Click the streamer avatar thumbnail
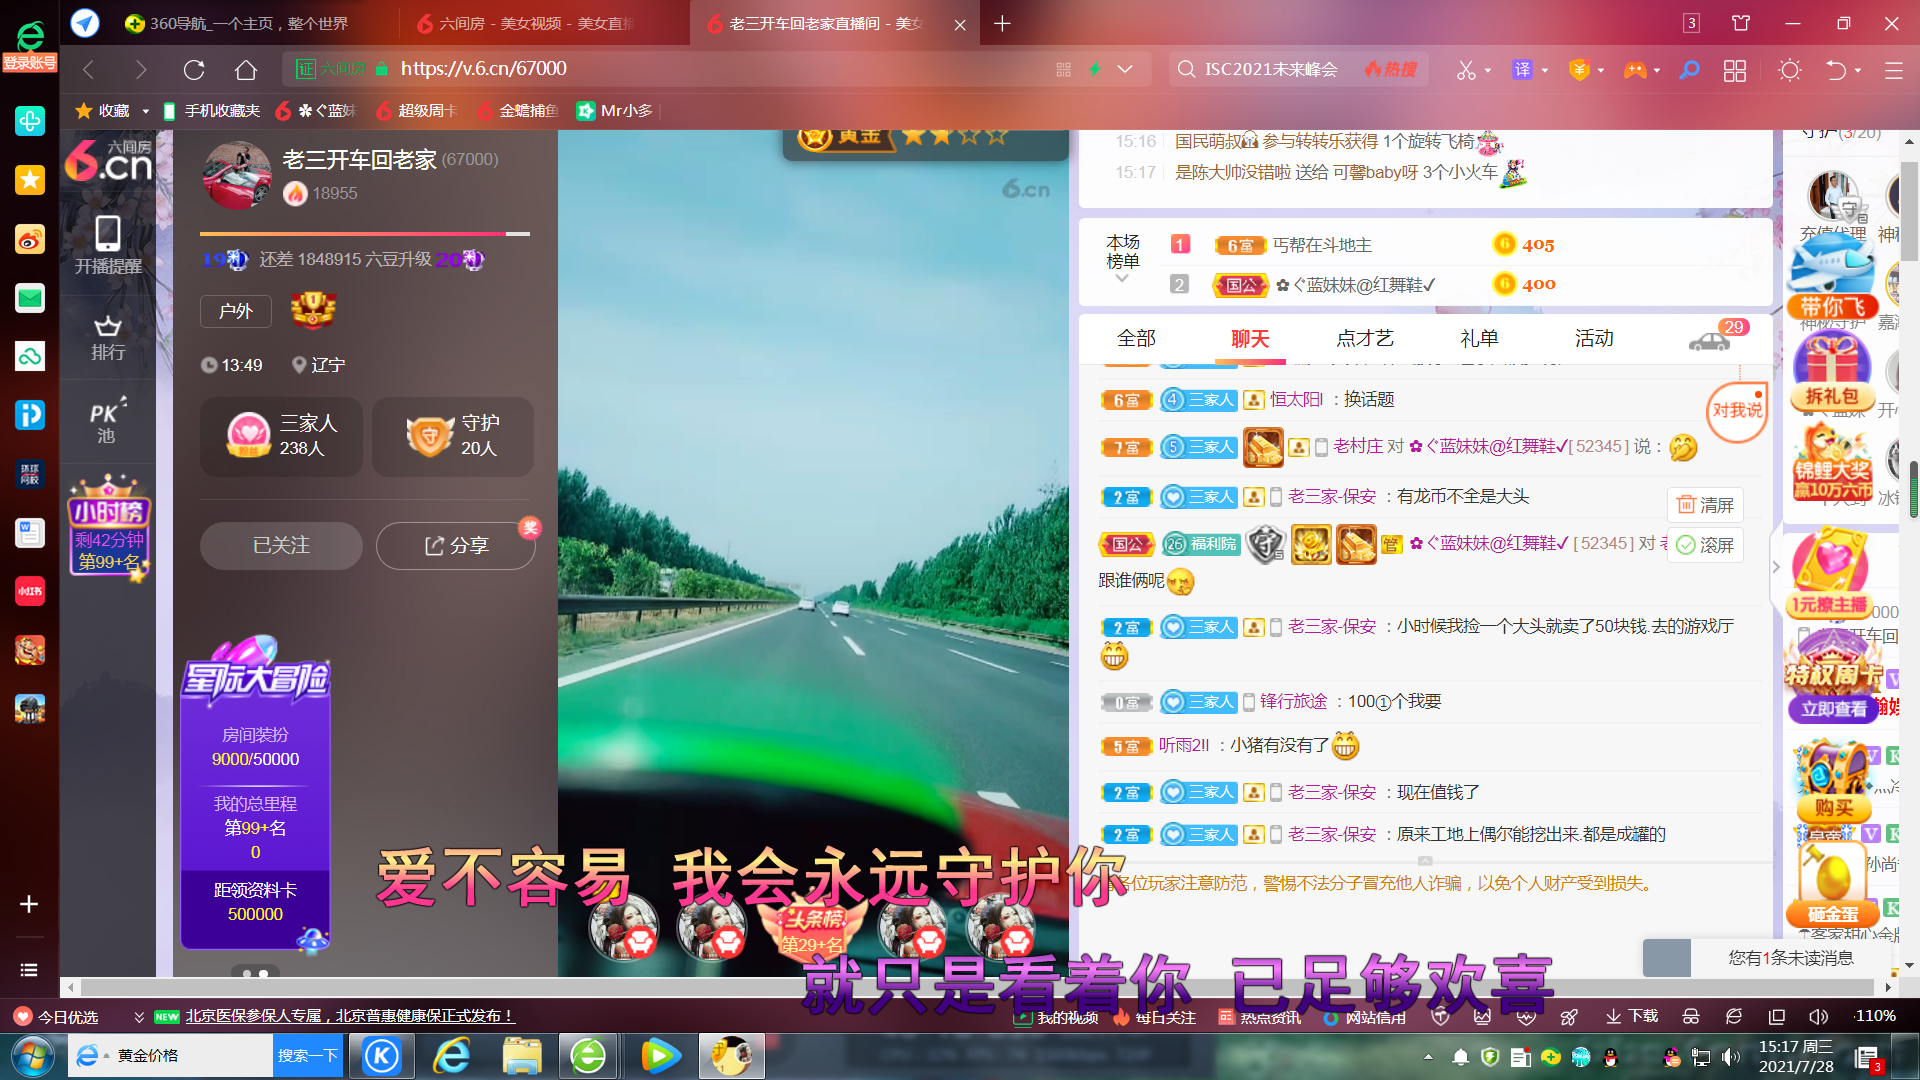 tap(237, 175)
